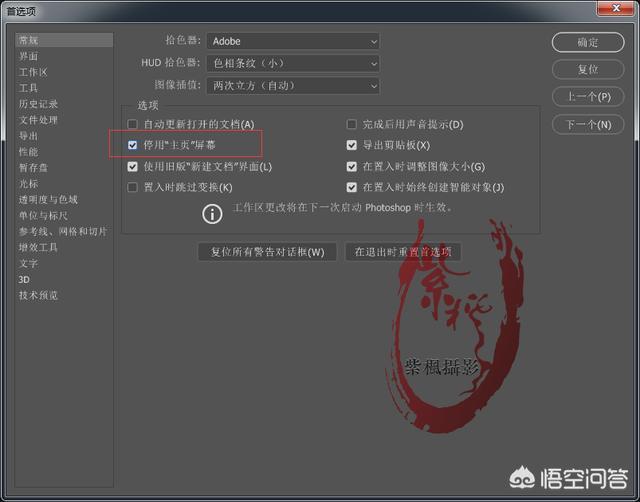Close the 首选项 dialog window
The width and height of the screenshot is (640, 502).
pos(617,8)
